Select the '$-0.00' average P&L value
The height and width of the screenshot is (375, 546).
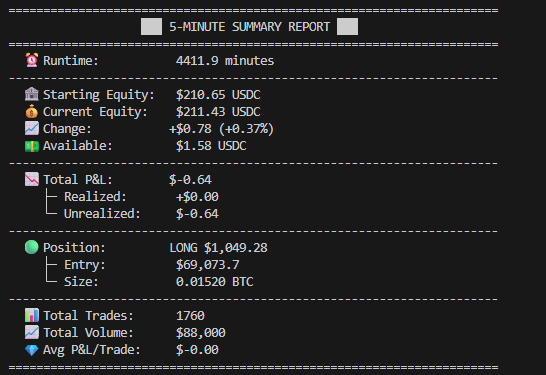pyautogui.click(x=197, y=350)
